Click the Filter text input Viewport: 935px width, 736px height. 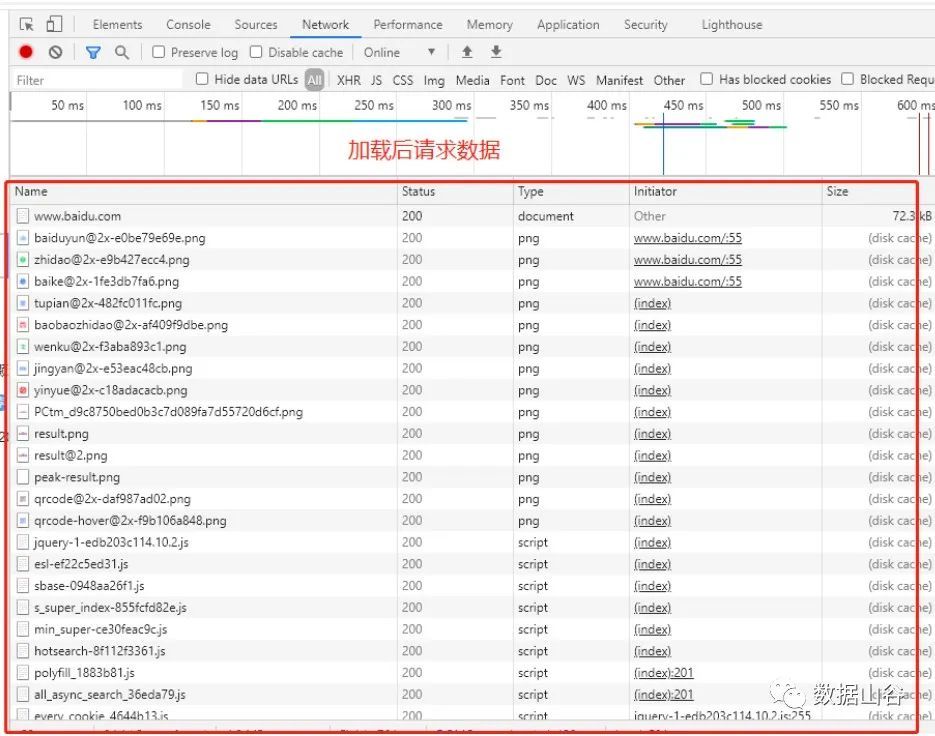tap(97, 80)
